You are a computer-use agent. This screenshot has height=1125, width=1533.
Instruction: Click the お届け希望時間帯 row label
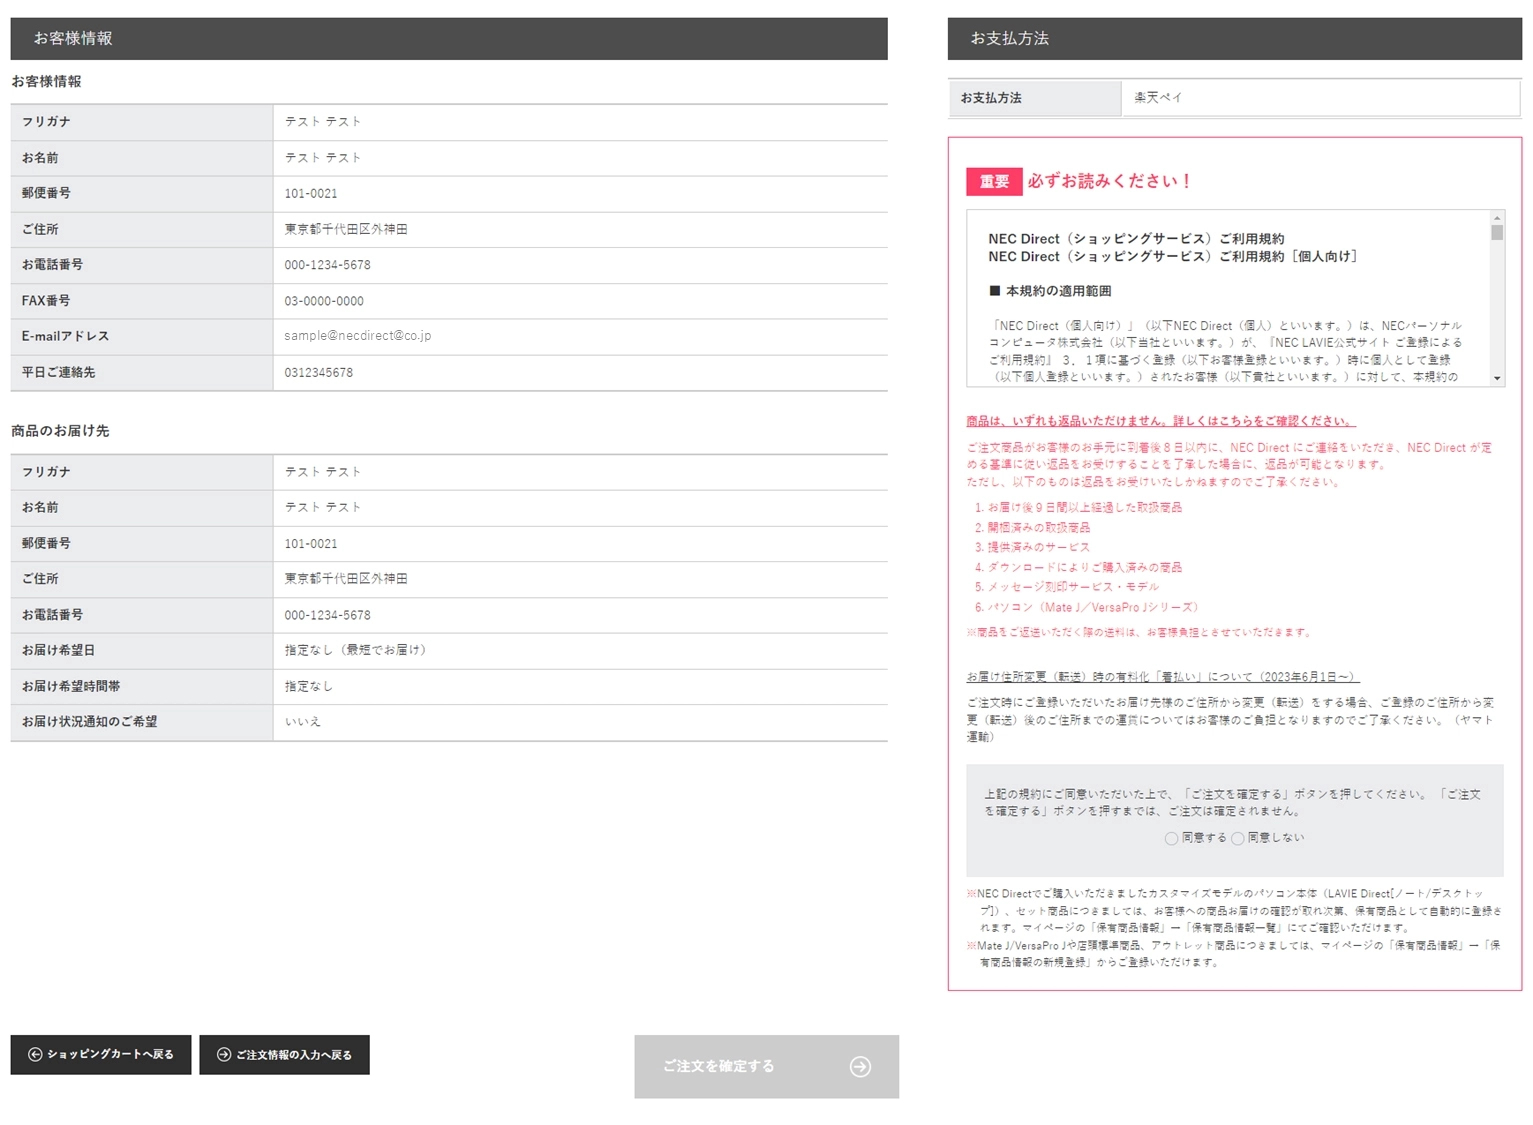click(x=71, y=686)
